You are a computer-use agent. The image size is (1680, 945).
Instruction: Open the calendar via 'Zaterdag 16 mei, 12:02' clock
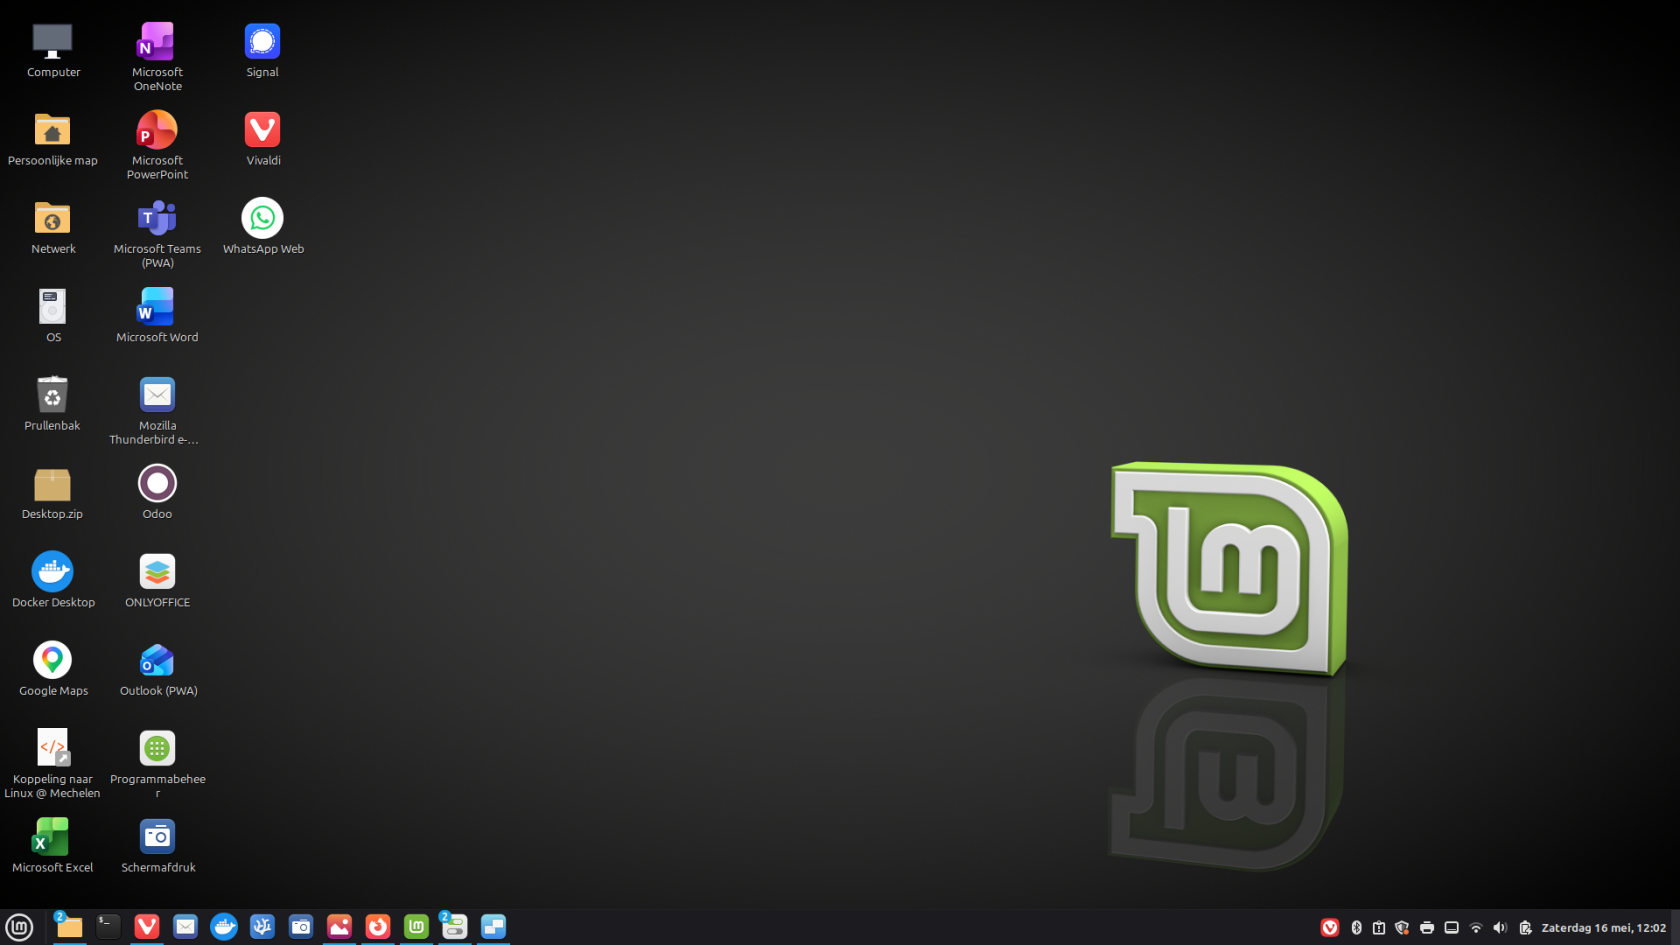(x=1604, y=928)
